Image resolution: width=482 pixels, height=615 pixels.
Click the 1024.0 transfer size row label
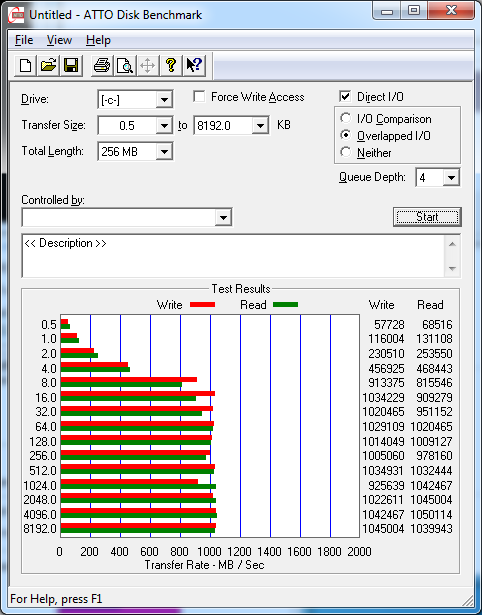coord(40,486)
